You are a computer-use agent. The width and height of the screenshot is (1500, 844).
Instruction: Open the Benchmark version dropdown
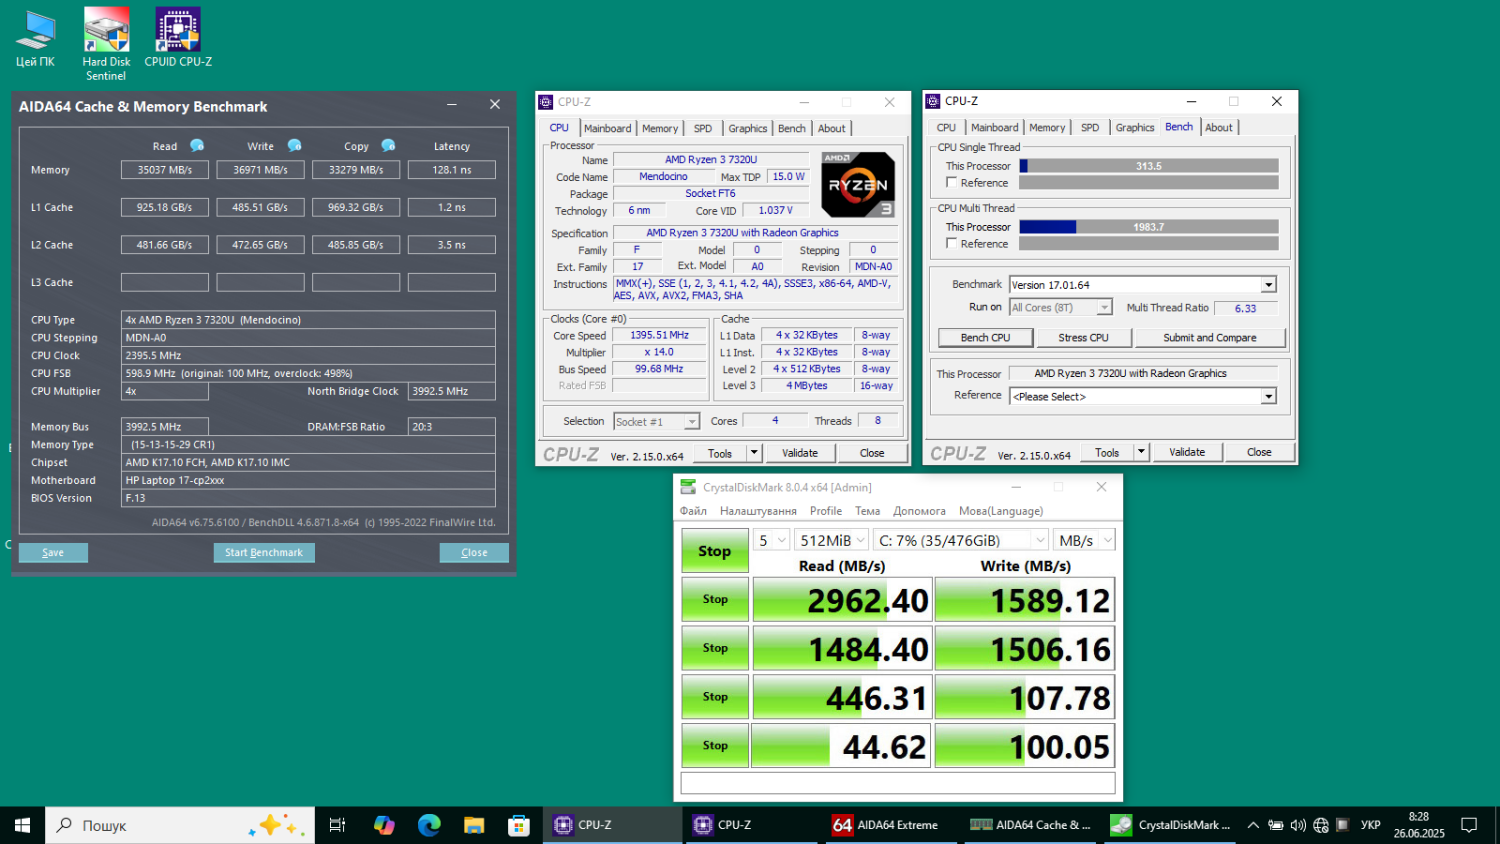coord(1268,285)
